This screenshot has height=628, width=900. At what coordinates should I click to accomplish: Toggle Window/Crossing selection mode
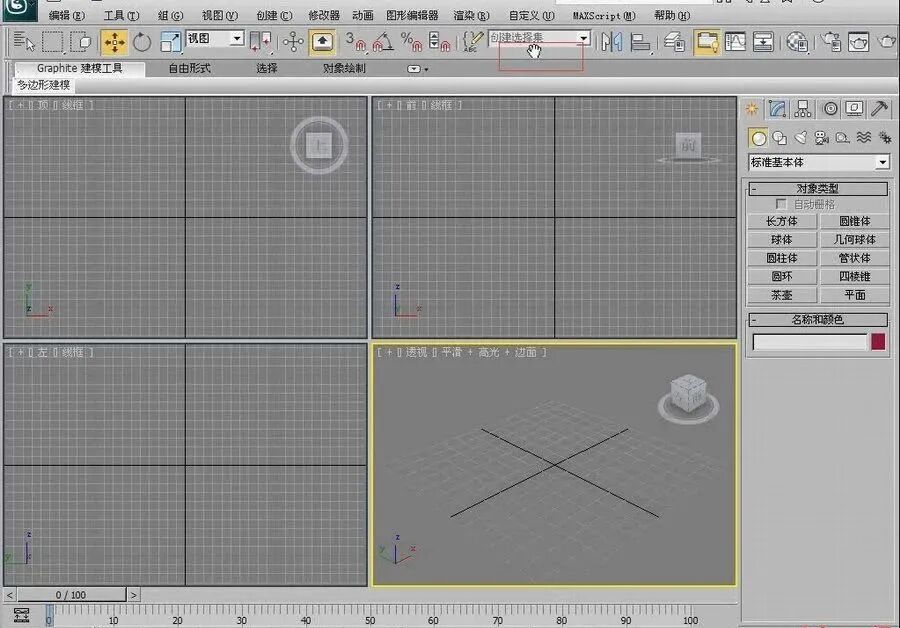[81, 42]
